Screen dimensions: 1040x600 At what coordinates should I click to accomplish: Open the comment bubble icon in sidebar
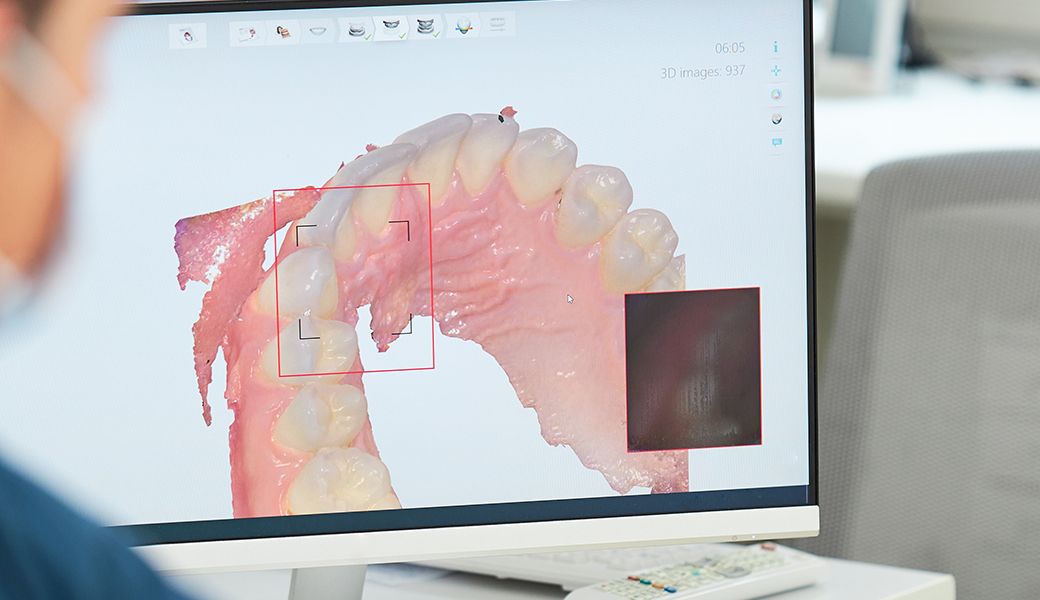point(777,143)
